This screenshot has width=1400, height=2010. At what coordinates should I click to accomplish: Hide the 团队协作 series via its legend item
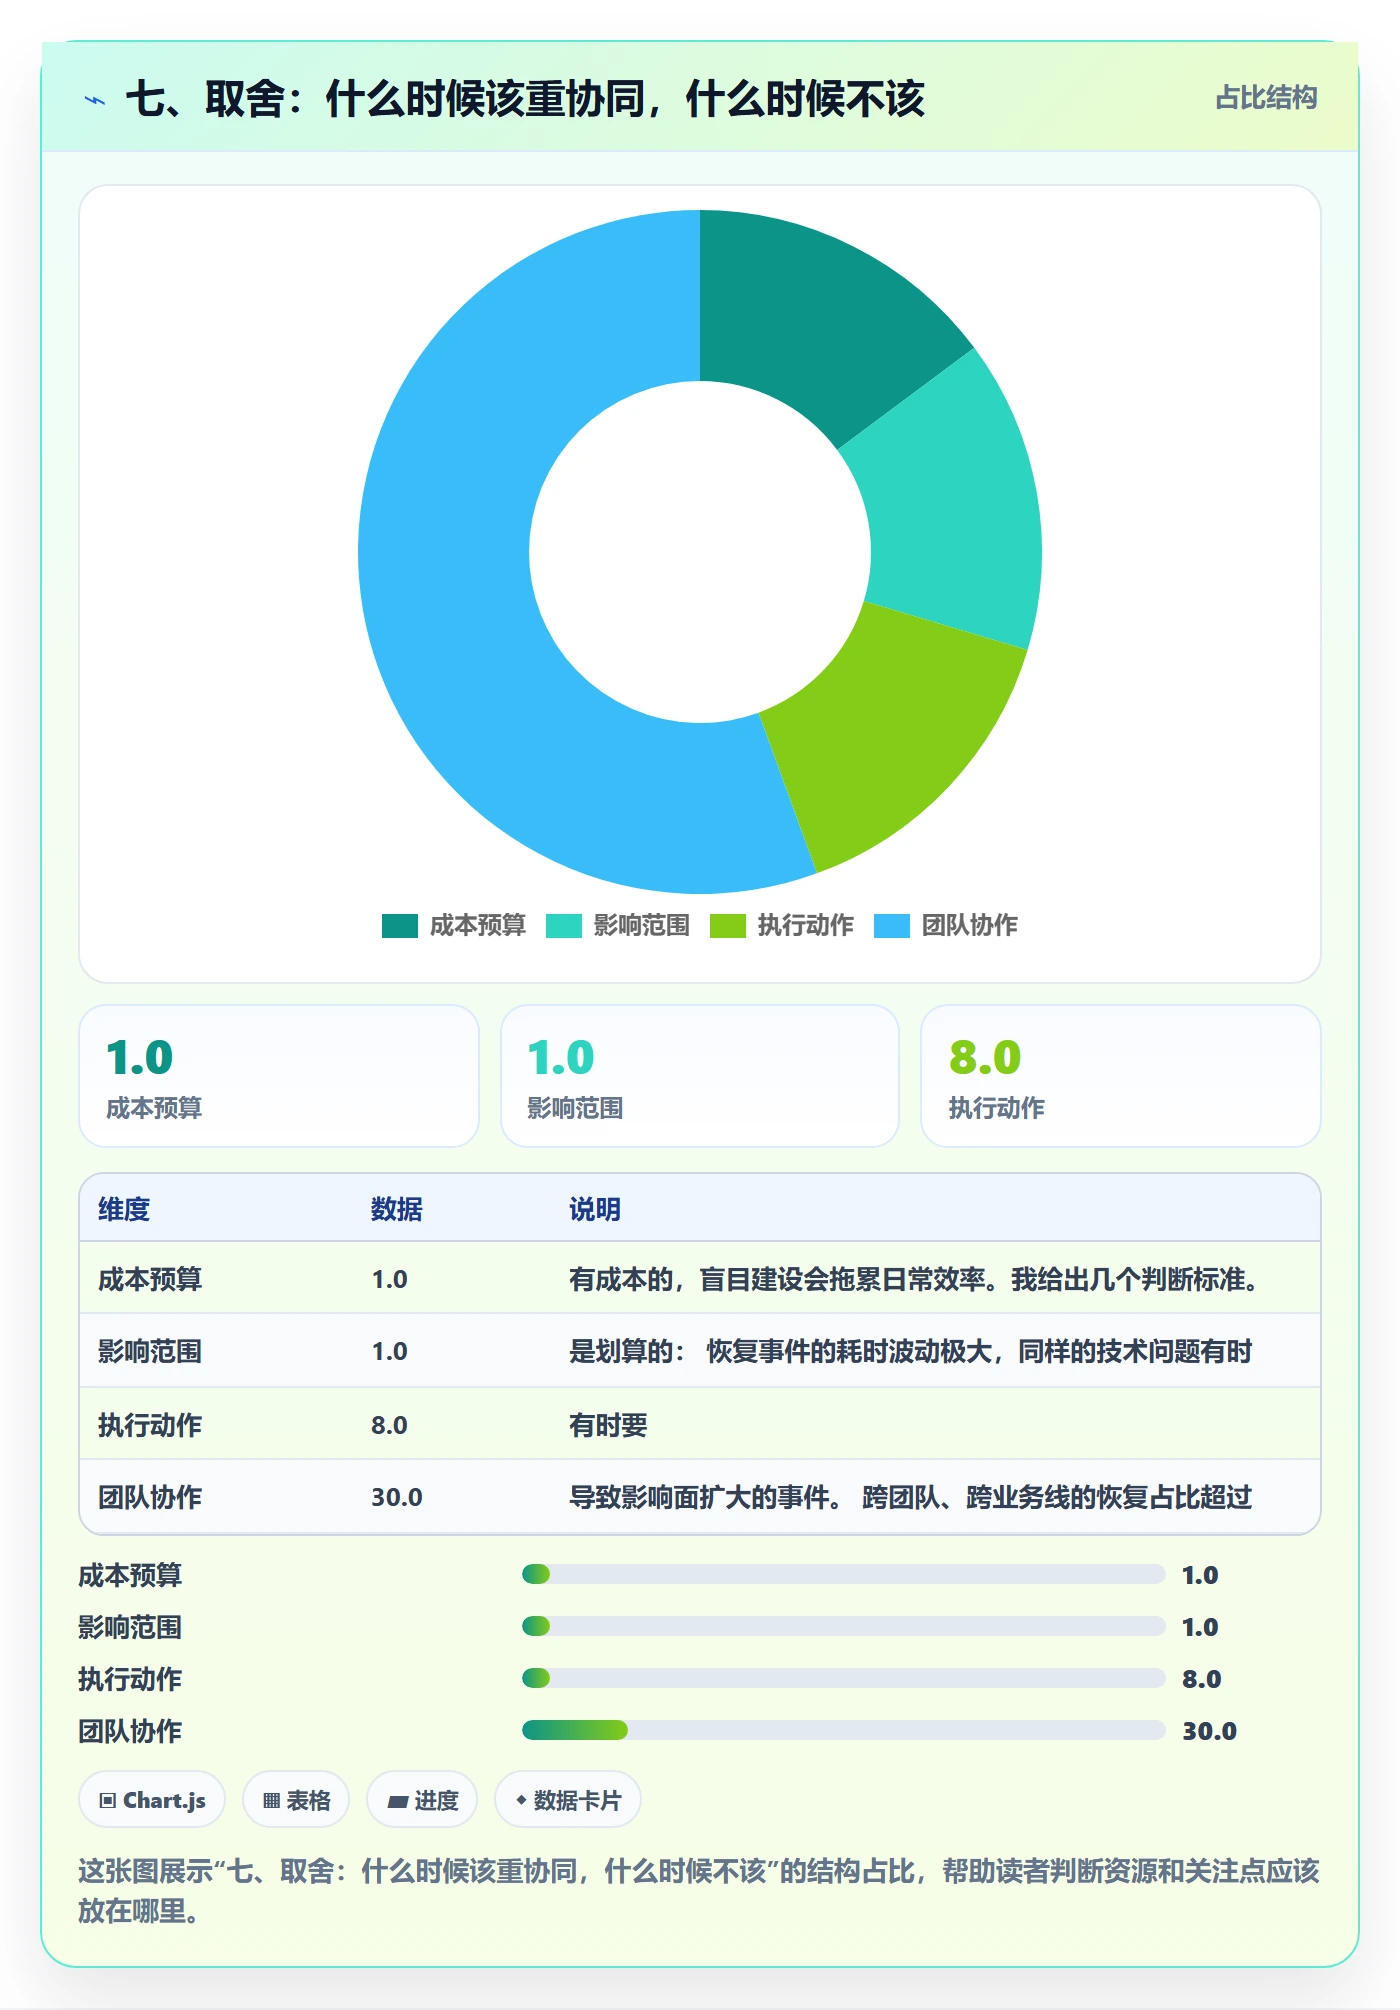pos(946,926)
